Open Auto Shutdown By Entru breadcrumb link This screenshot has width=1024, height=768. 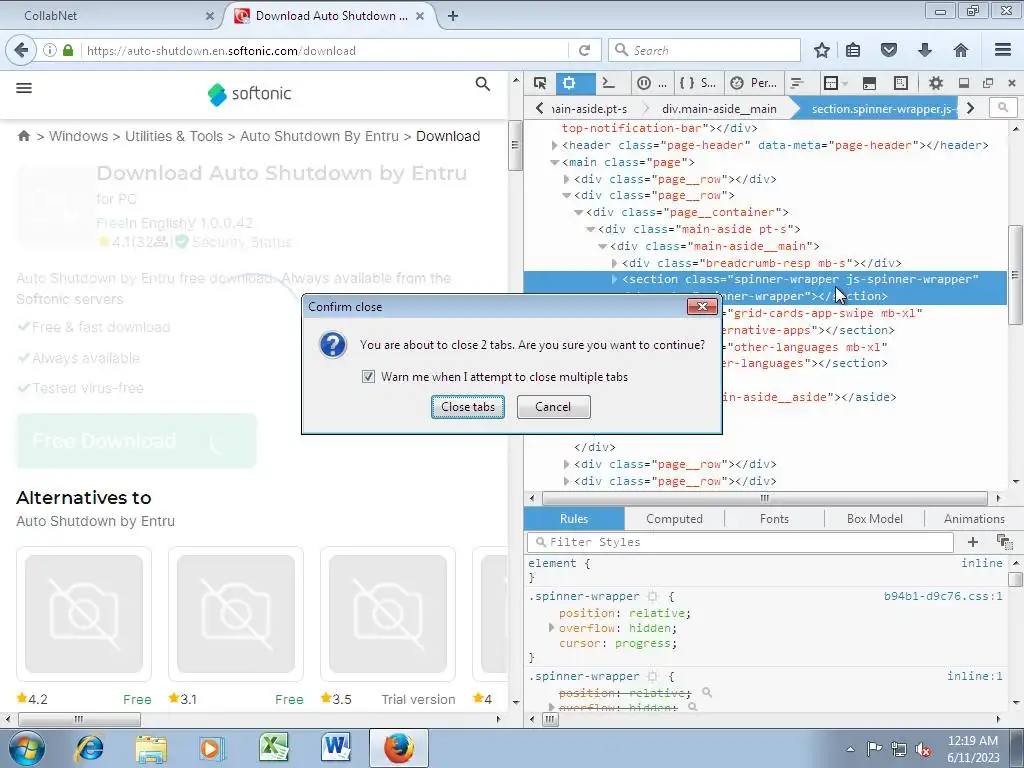click(x=319, y=136)
